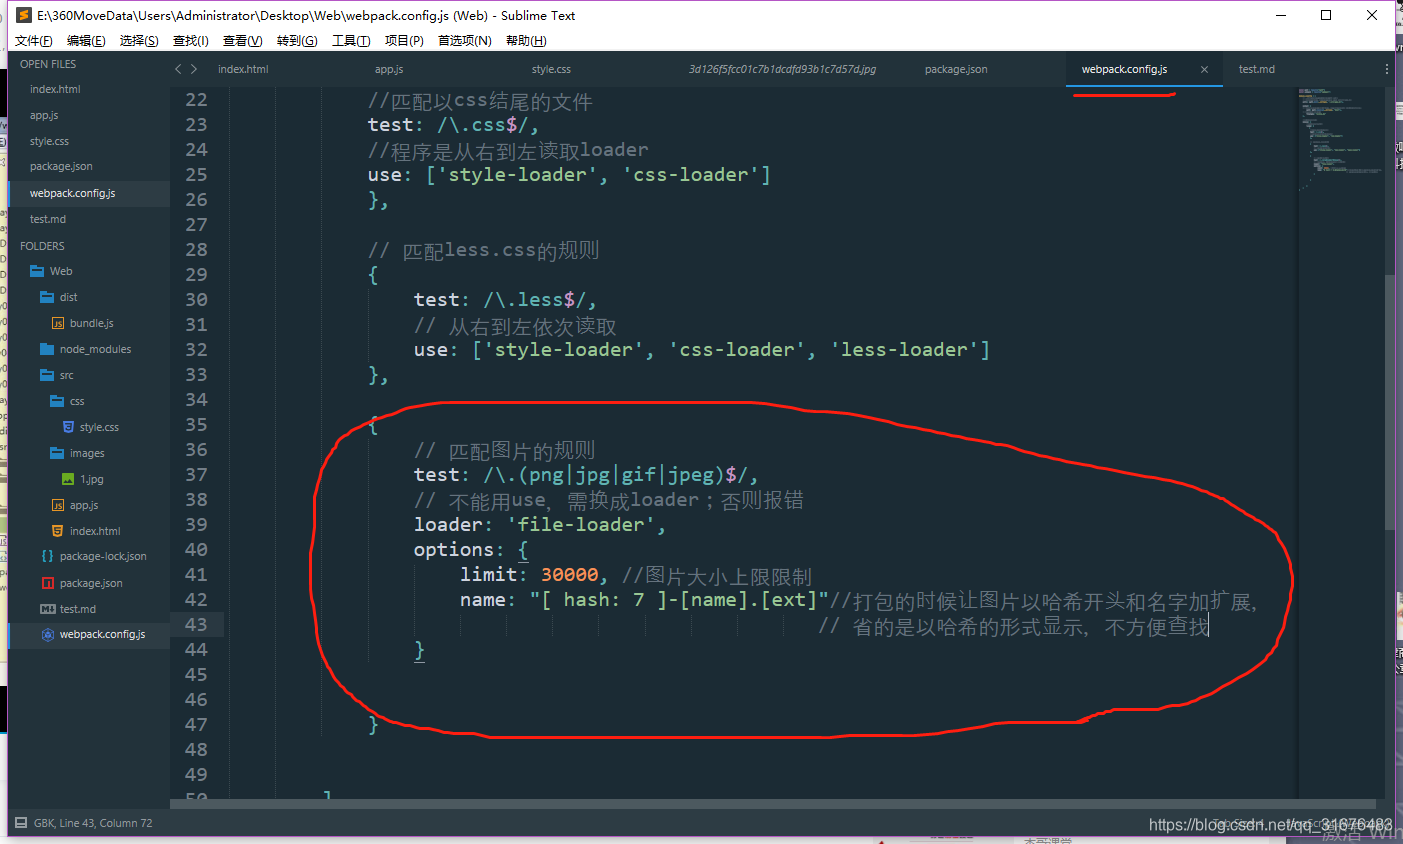Toggle side bar using status bar panel icon
This screenshot has height=844, width=1403.
[21, 823]
